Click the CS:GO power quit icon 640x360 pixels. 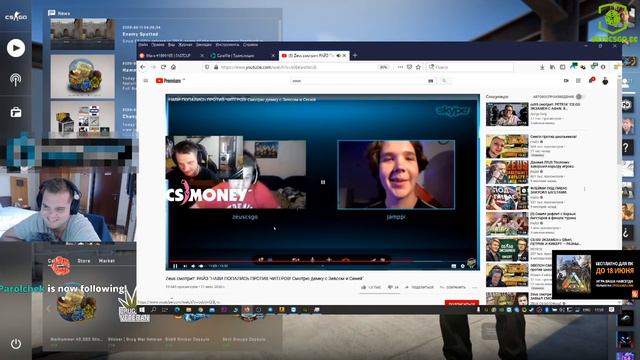click(x=16, y=344)
